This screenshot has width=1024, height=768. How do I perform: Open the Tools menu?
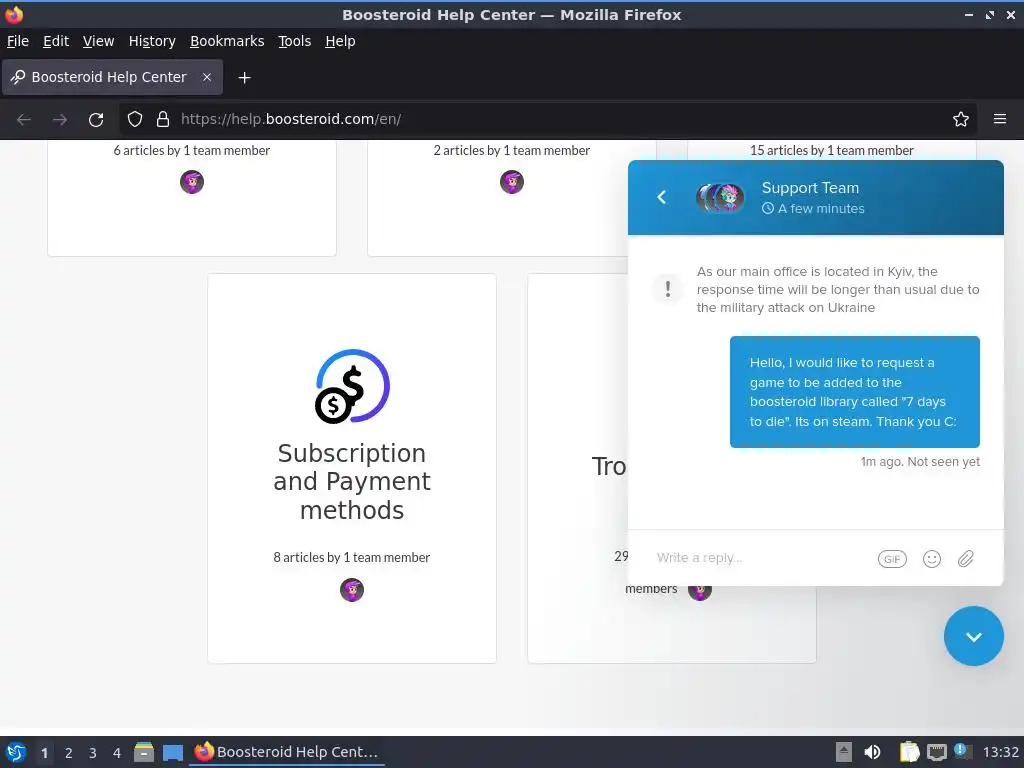(295, 41)
